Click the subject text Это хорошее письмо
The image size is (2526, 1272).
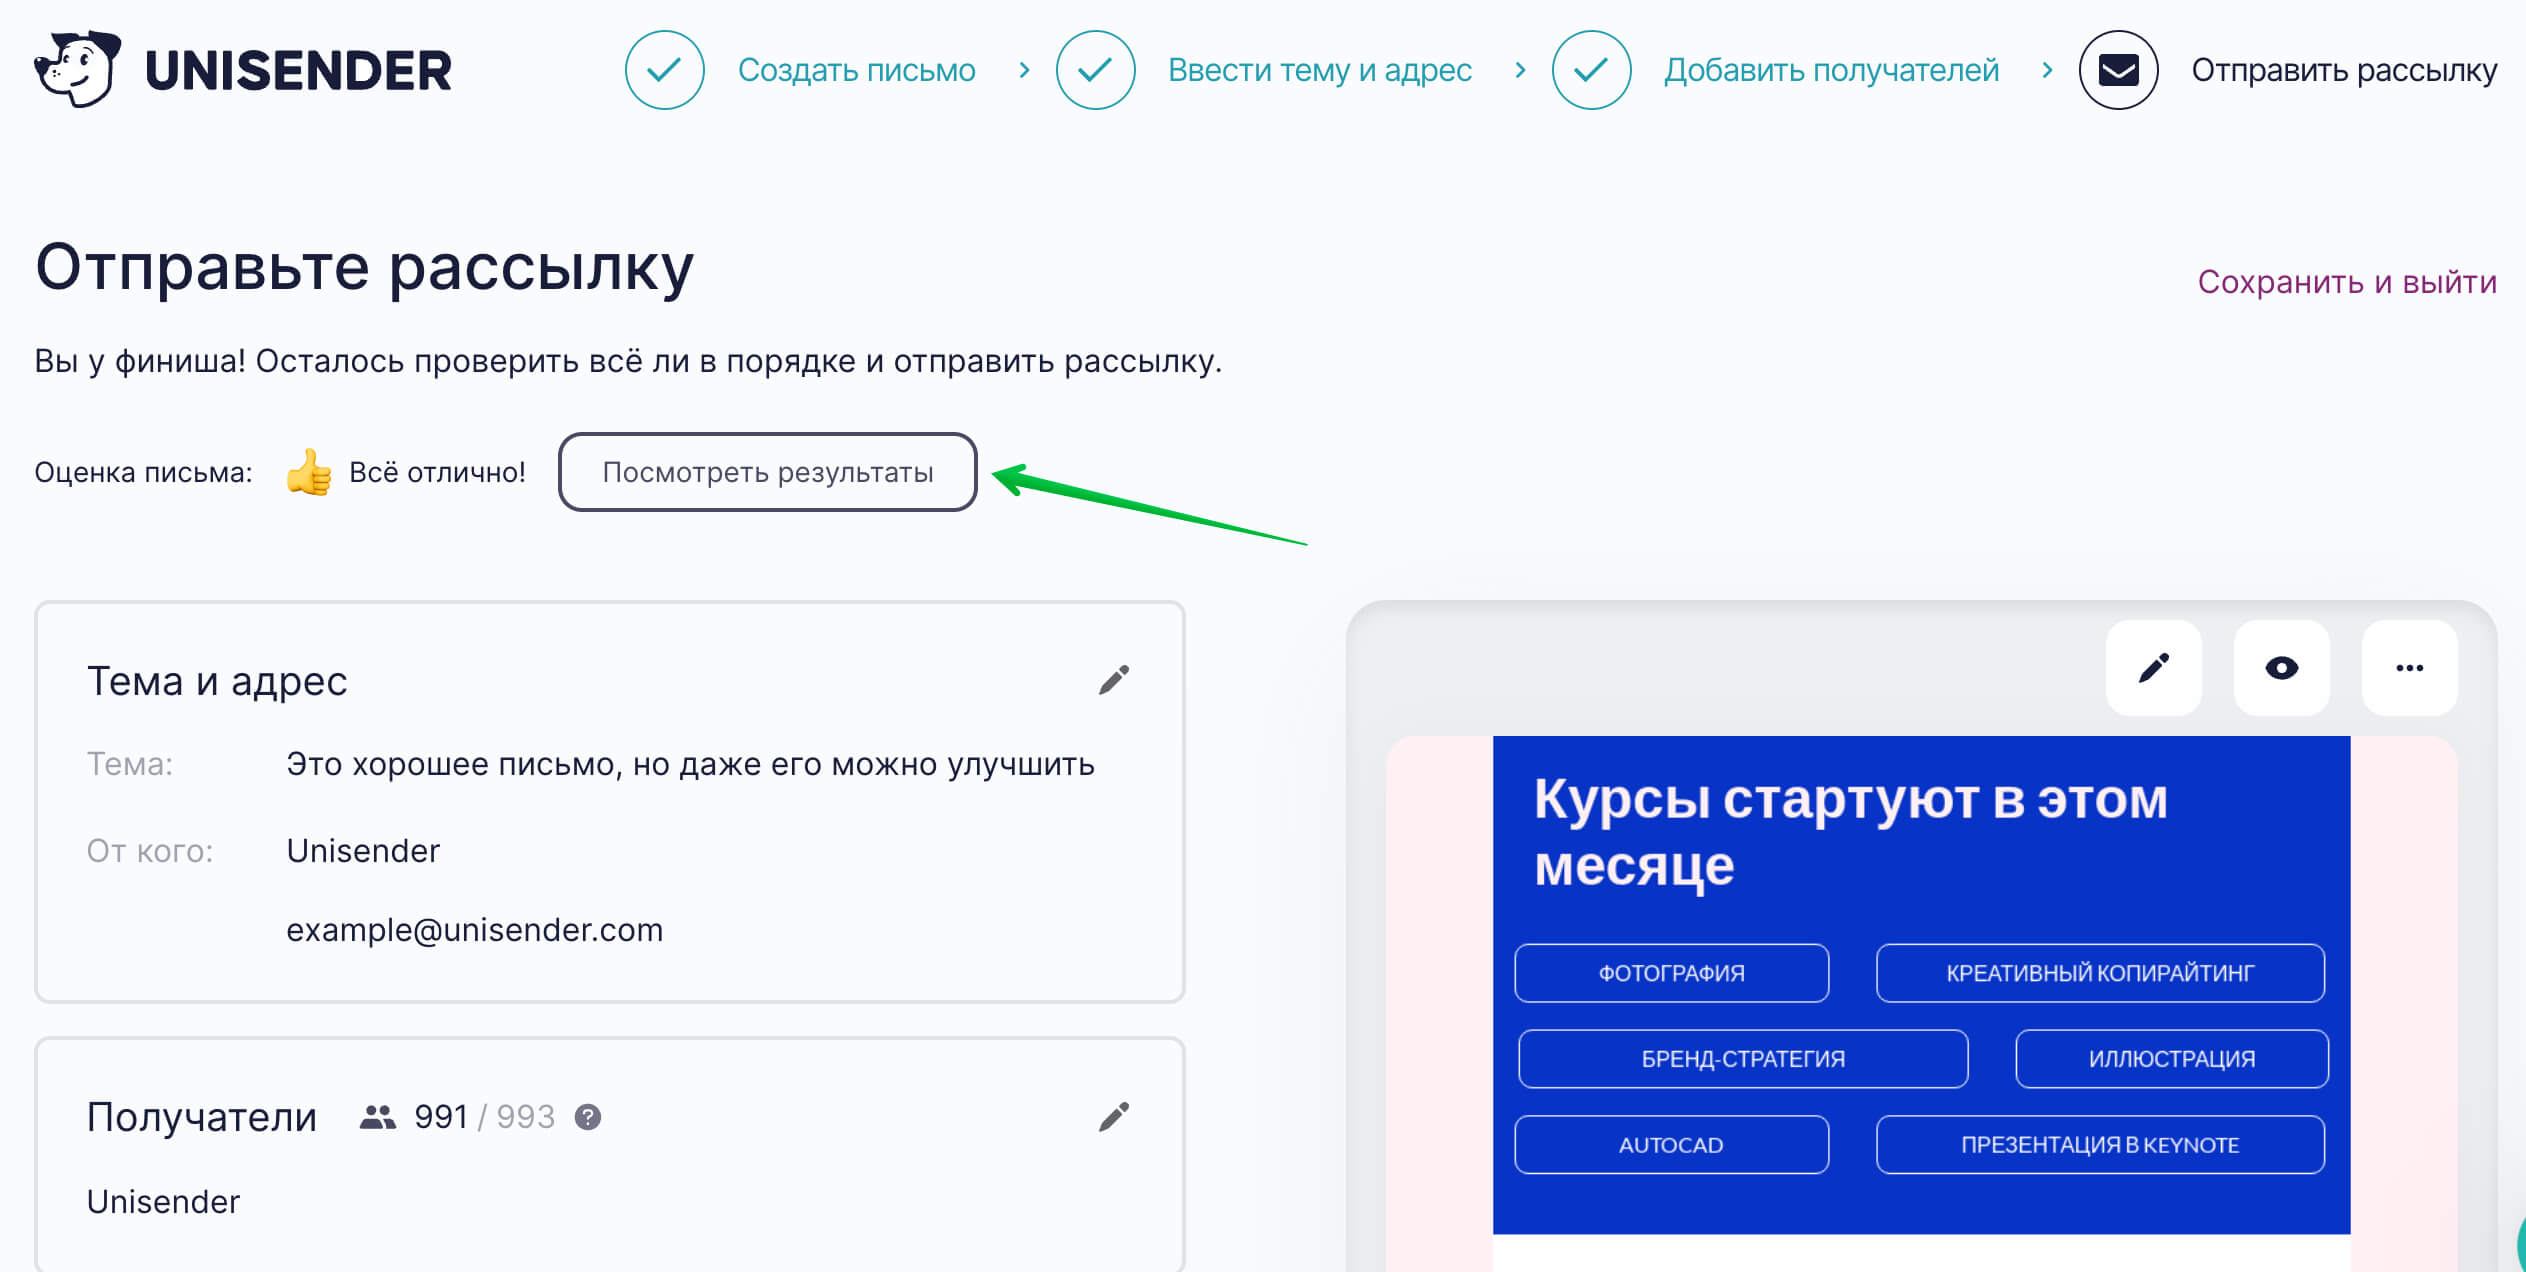pos(690,764)
